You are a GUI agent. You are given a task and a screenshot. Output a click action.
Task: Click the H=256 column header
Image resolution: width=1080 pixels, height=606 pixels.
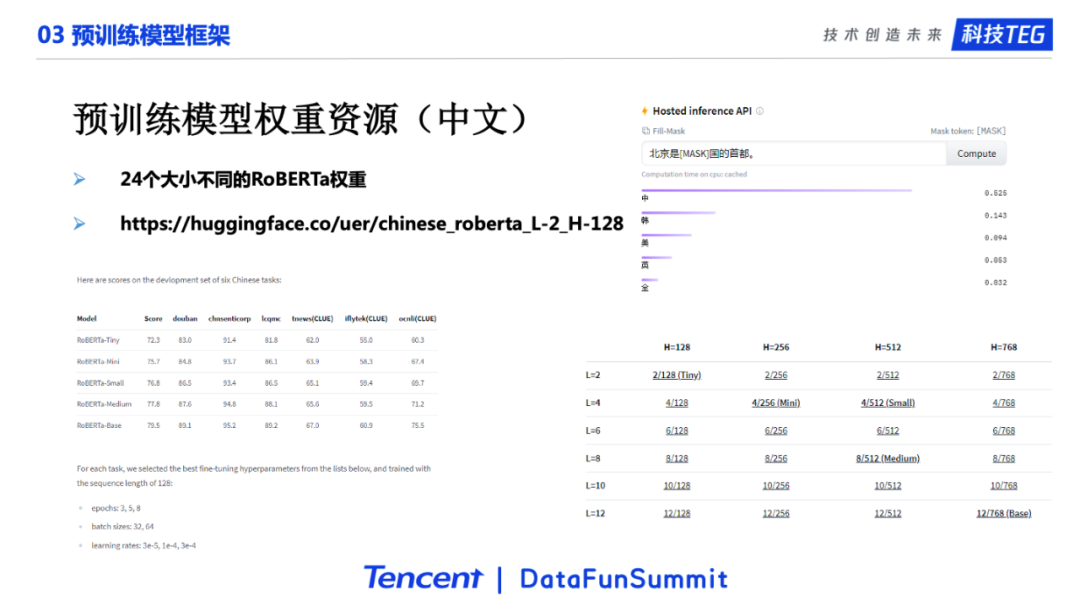(x=776, y=347)
